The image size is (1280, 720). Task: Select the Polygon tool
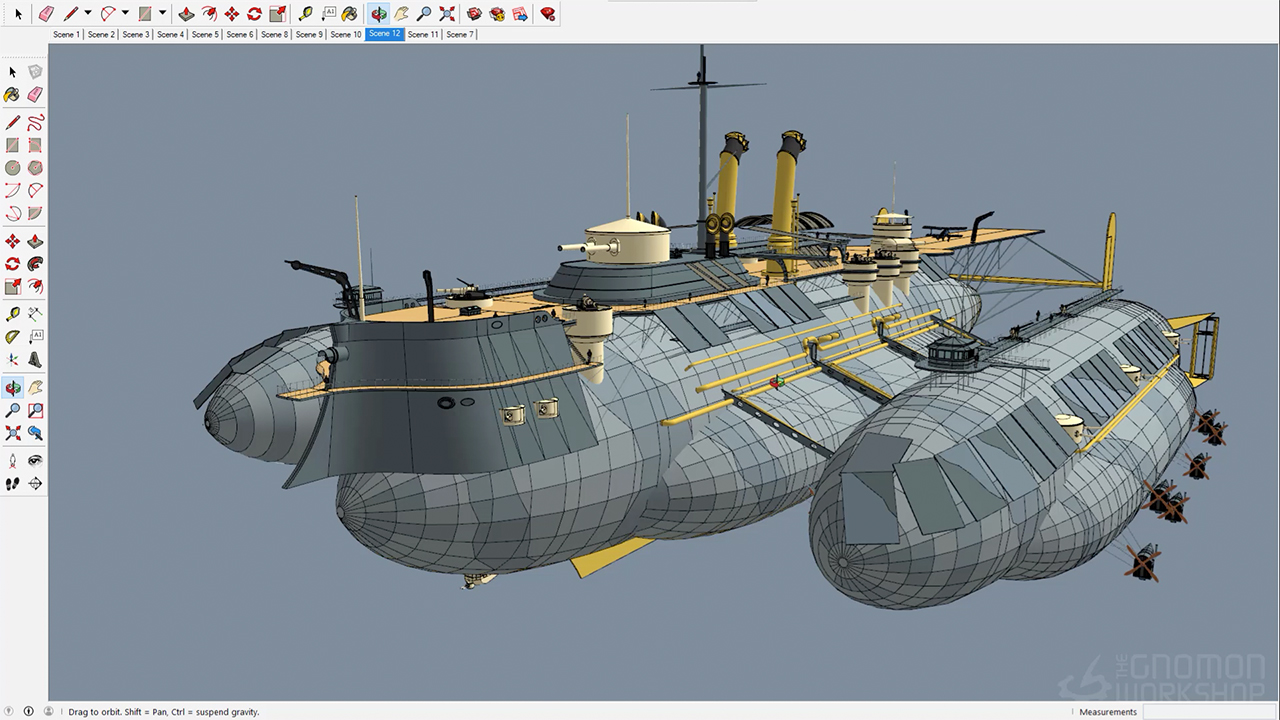click(35, 168)
